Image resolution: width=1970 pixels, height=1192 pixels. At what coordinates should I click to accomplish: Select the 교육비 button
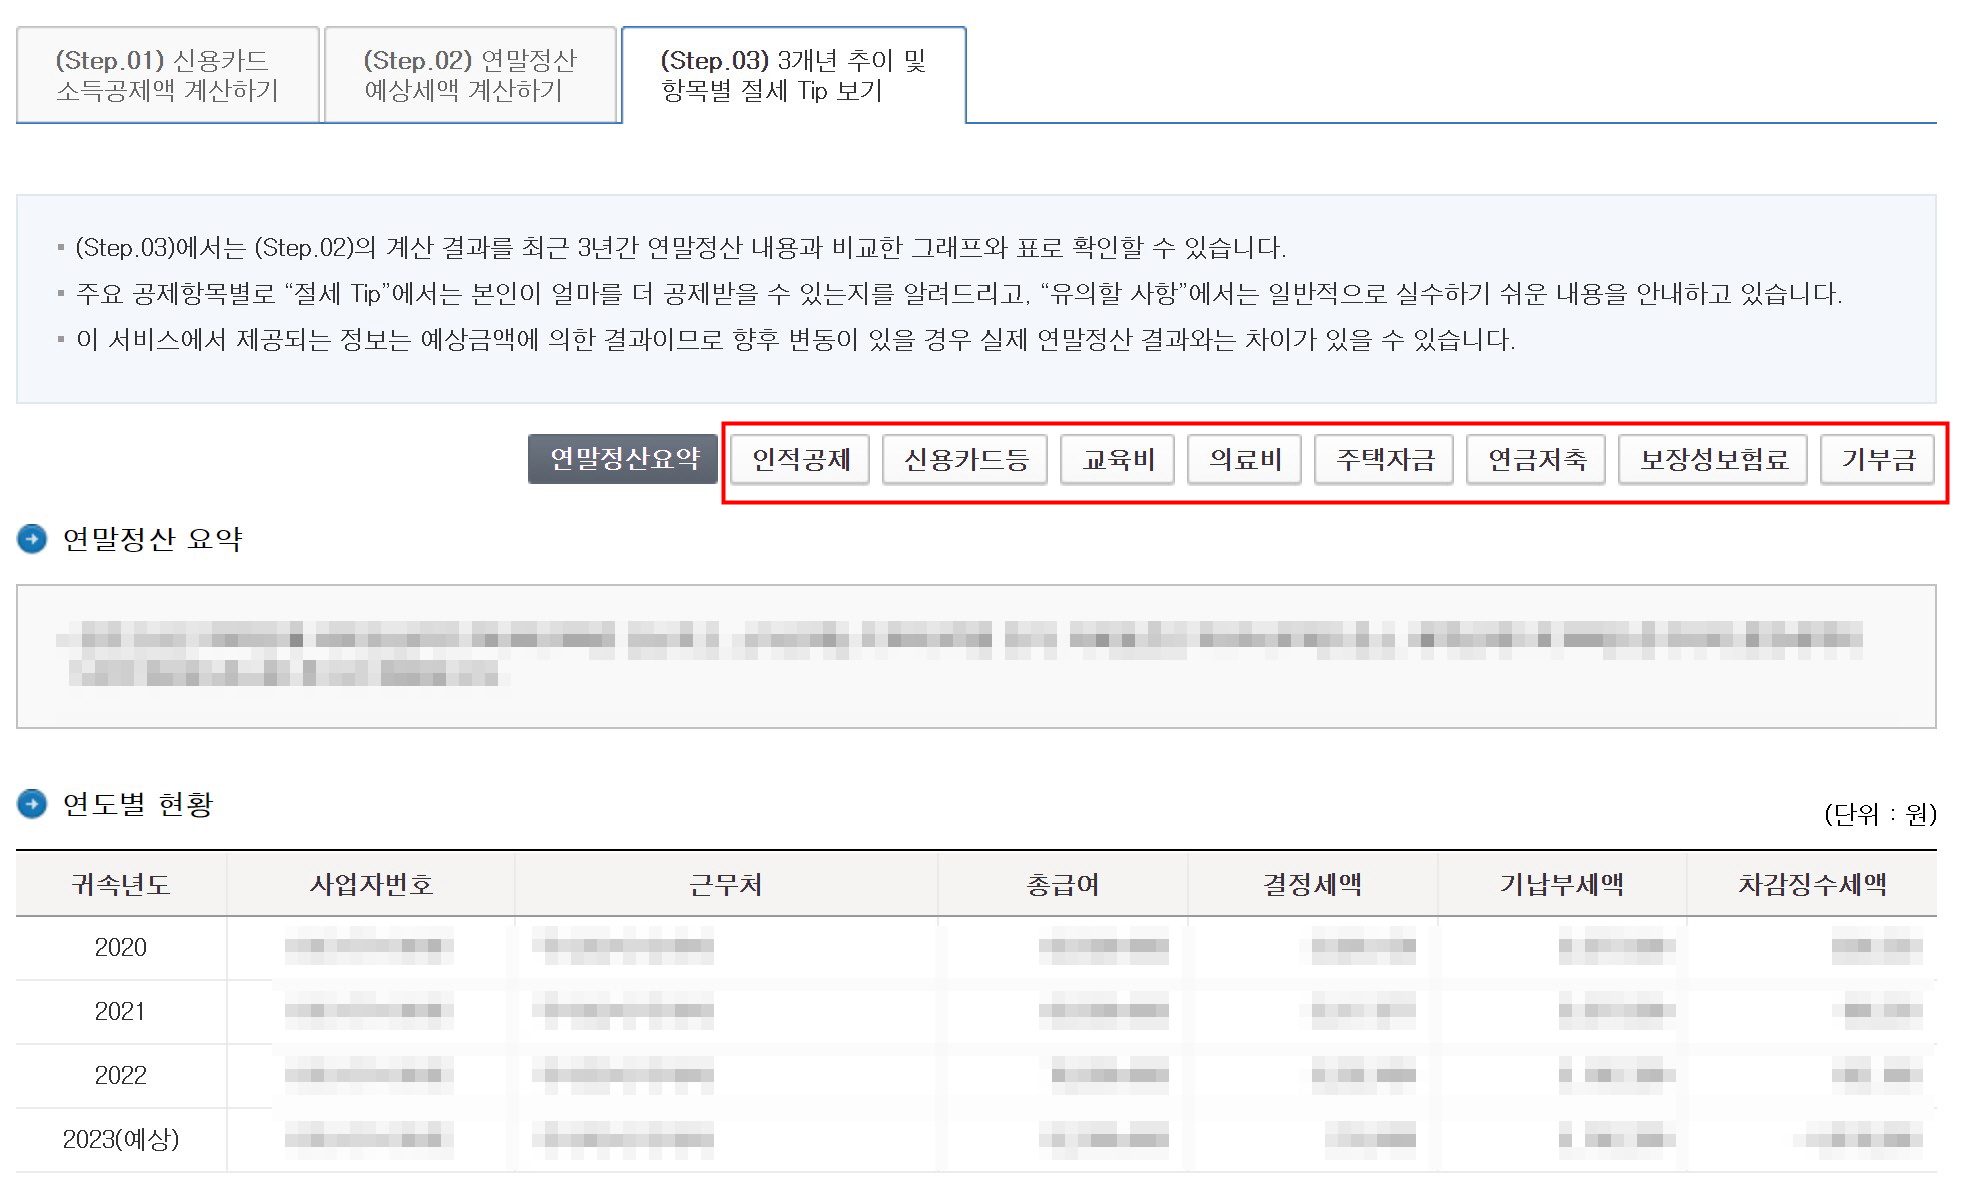1117,460
